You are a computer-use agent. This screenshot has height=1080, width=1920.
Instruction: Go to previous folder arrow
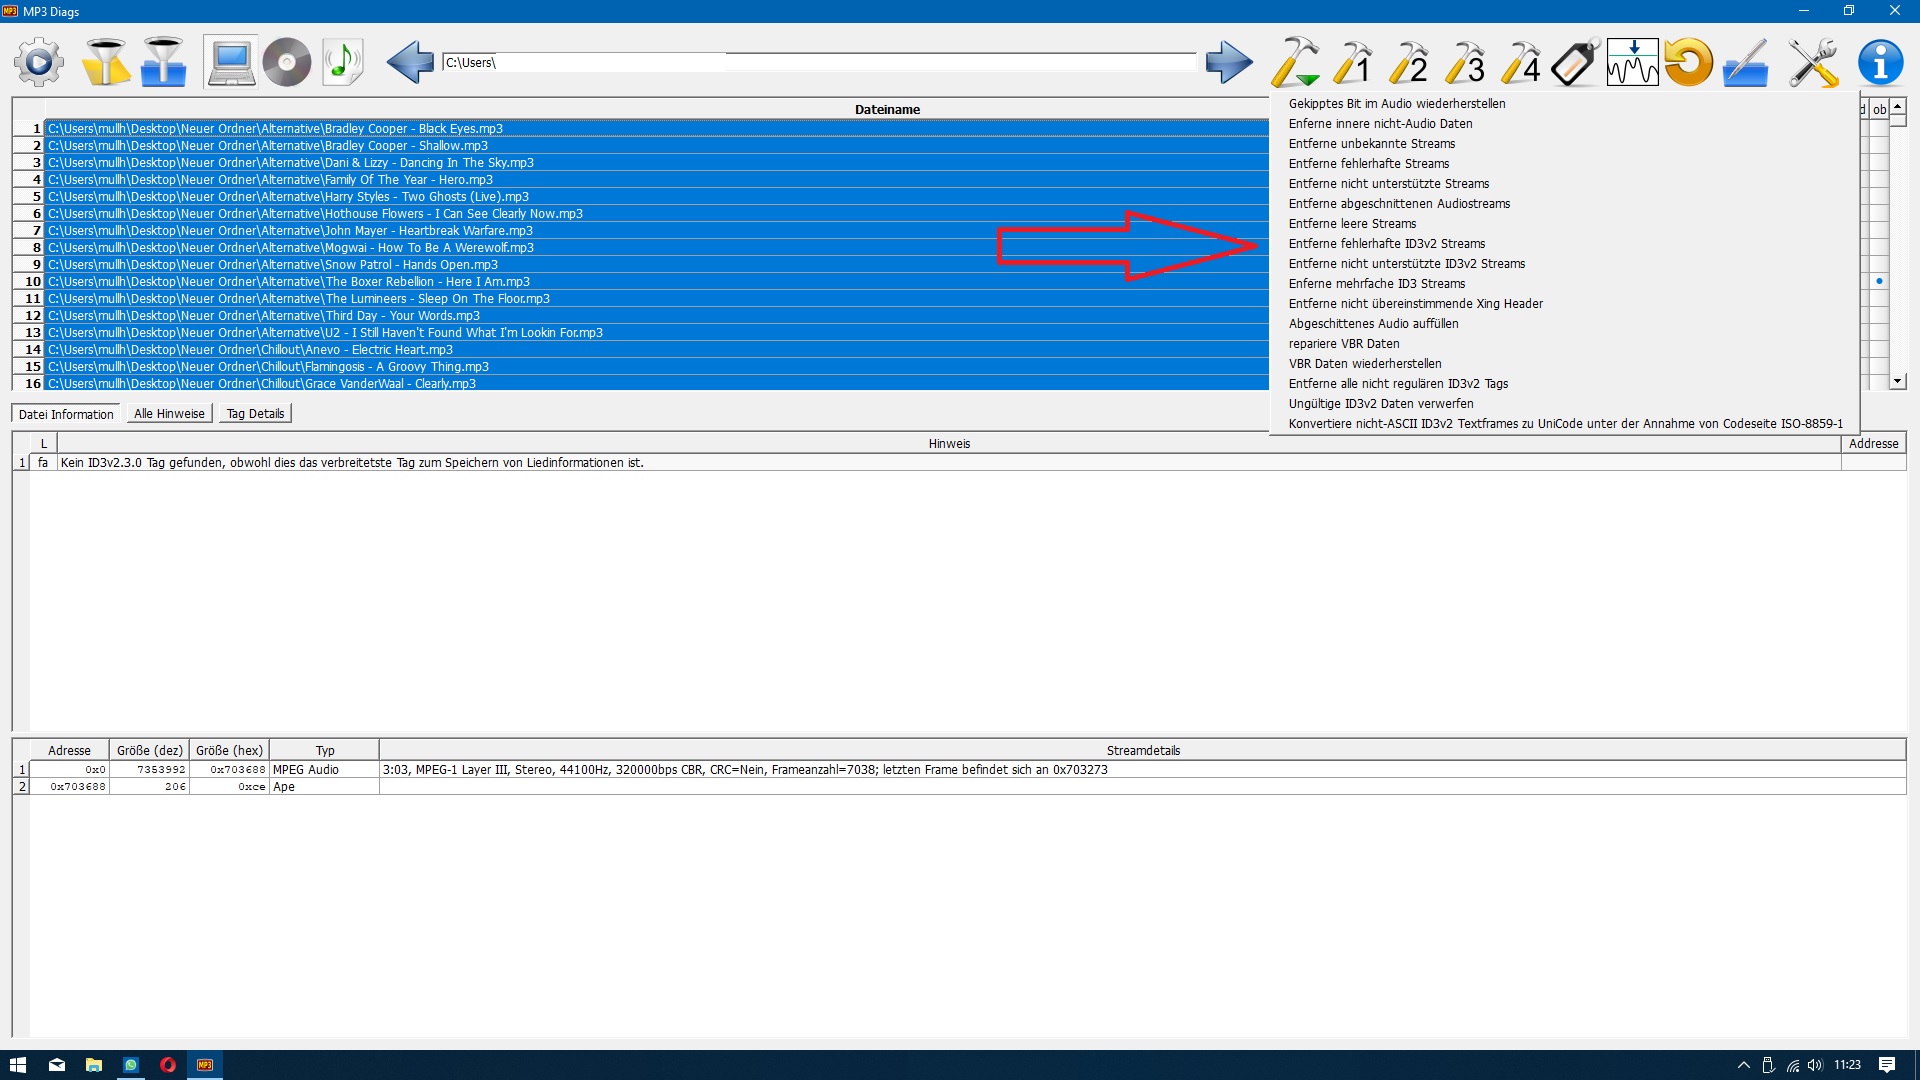pyautogui.click(x=410, y=63)
